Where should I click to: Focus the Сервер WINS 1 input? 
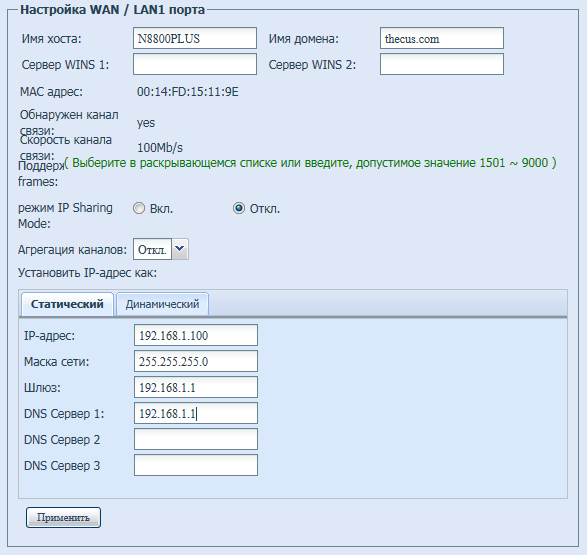click(195, 64)
